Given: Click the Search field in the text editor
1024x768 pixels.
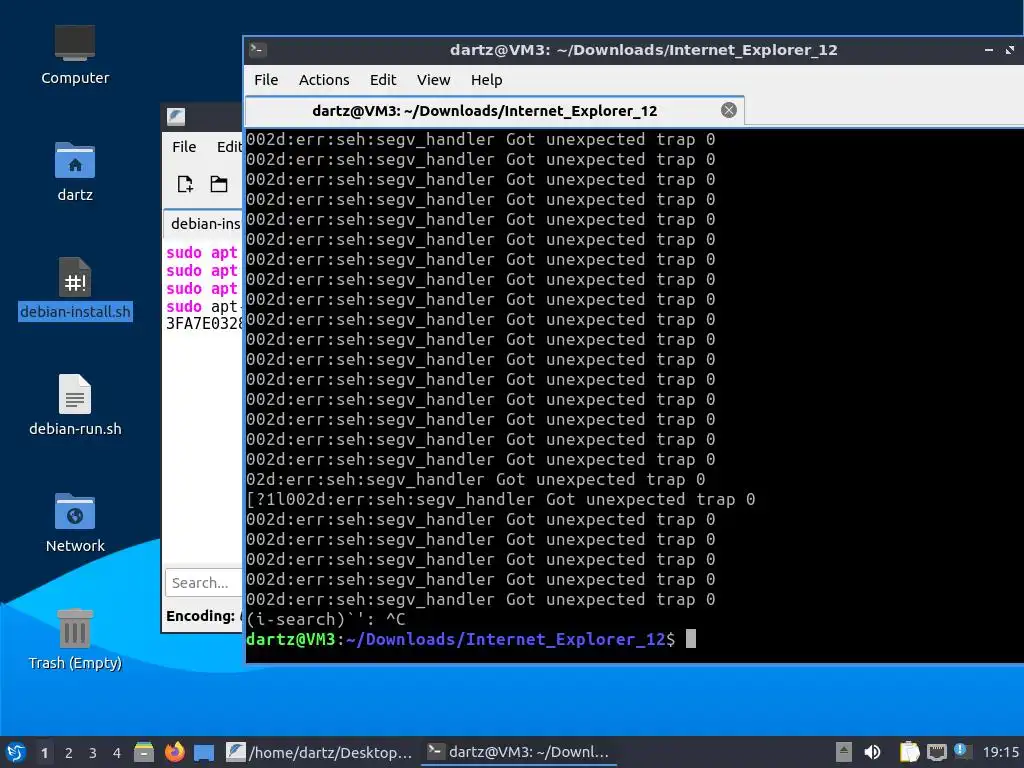Looking at the screenshot, I should click(x=204, y=583).
